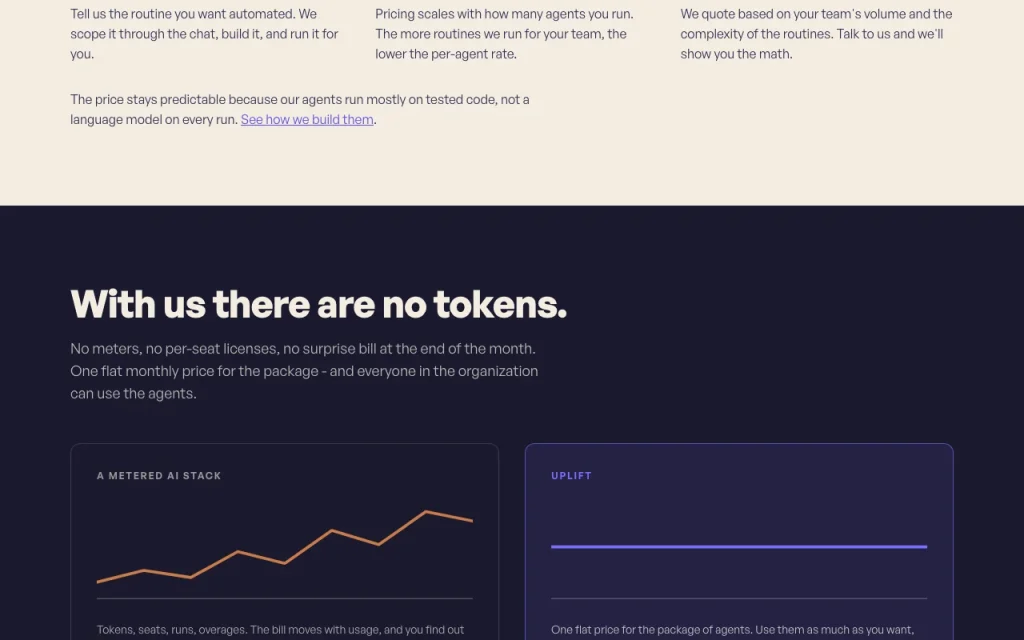Click the 'The price stays predictable' paragraph
Image resolution: width=1024 pixels, height=640 pixels.
[x=300, y=110]
